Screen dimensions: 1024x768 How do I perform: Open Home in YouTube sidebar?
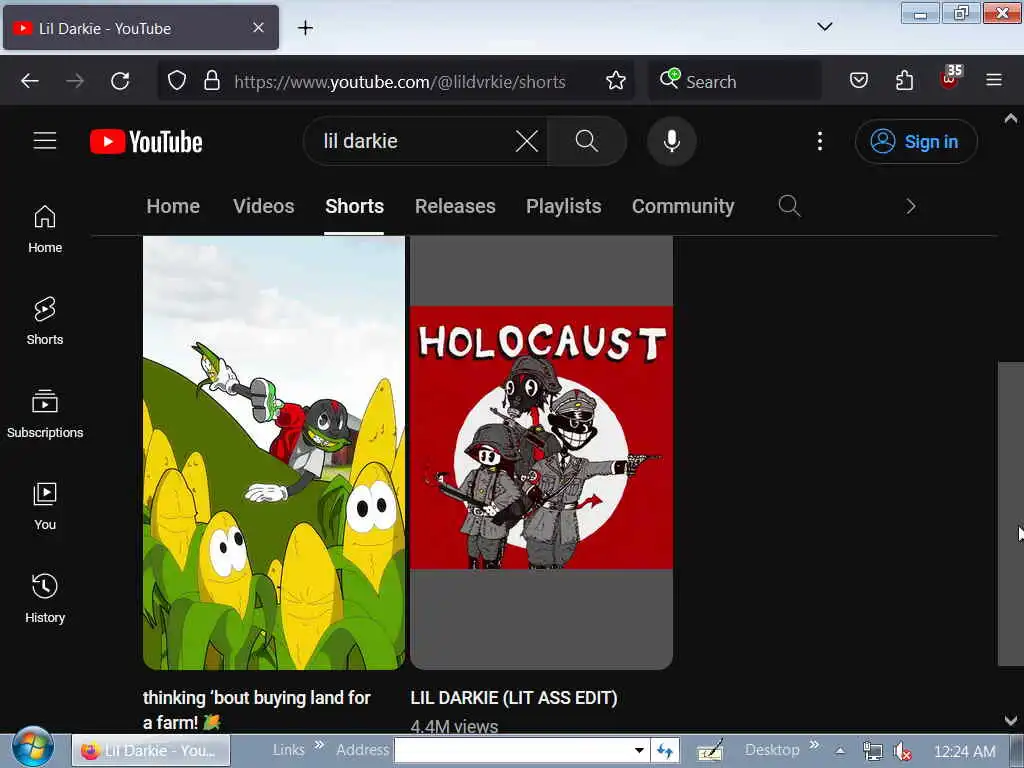(x=45, y=229)
